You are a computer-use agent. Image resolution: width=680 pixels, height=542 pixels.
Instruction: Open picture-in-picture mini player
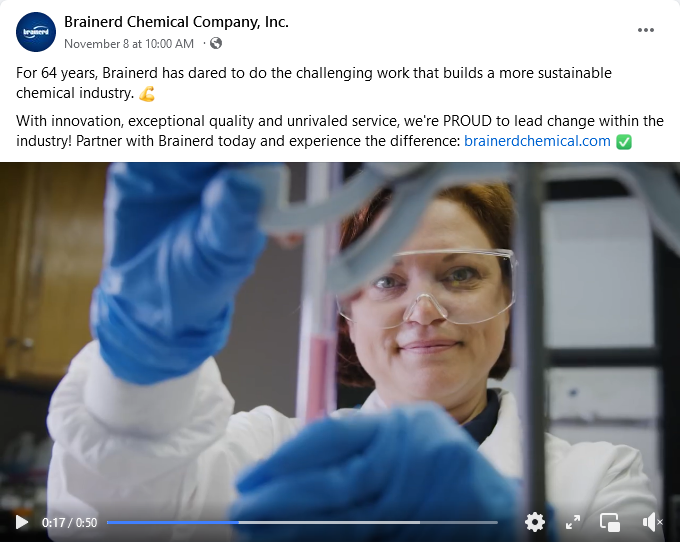pyautogui.click(x=610, y=522)
